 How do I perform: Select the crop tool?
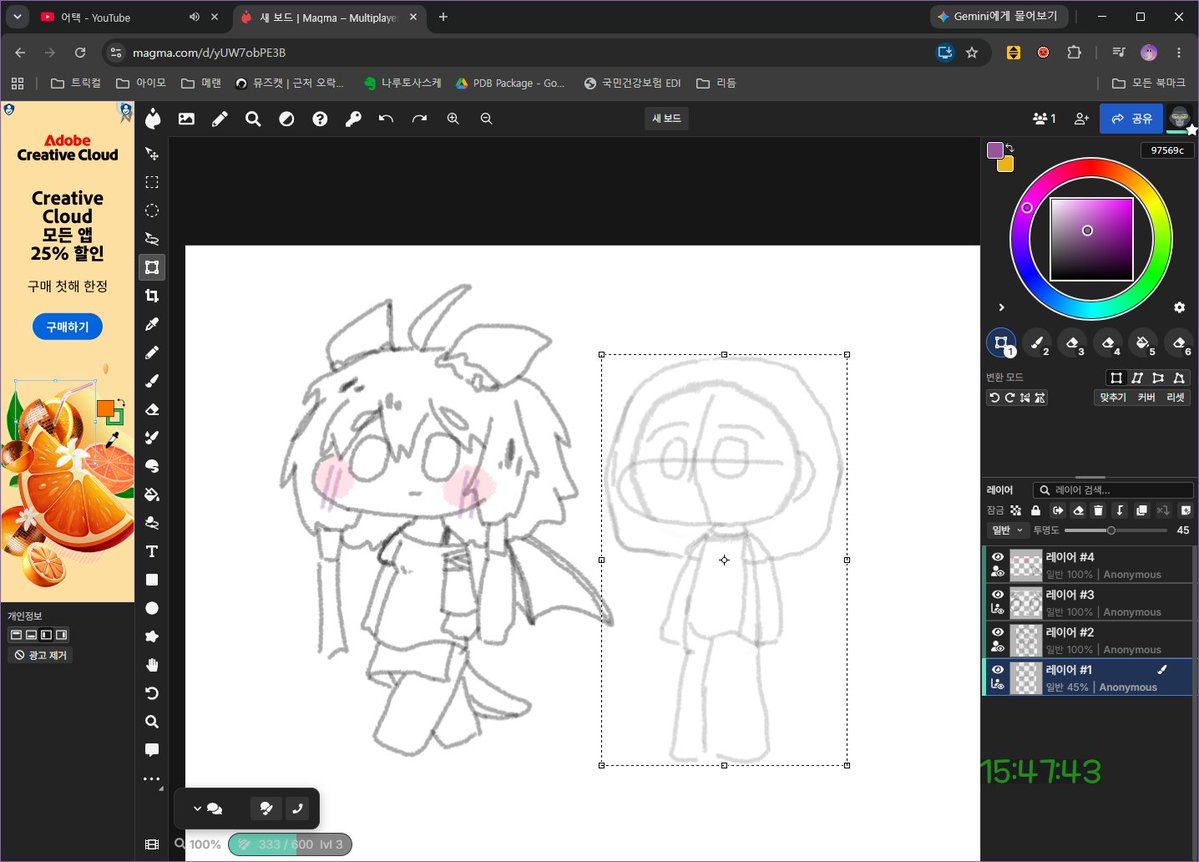pos(152,296)
